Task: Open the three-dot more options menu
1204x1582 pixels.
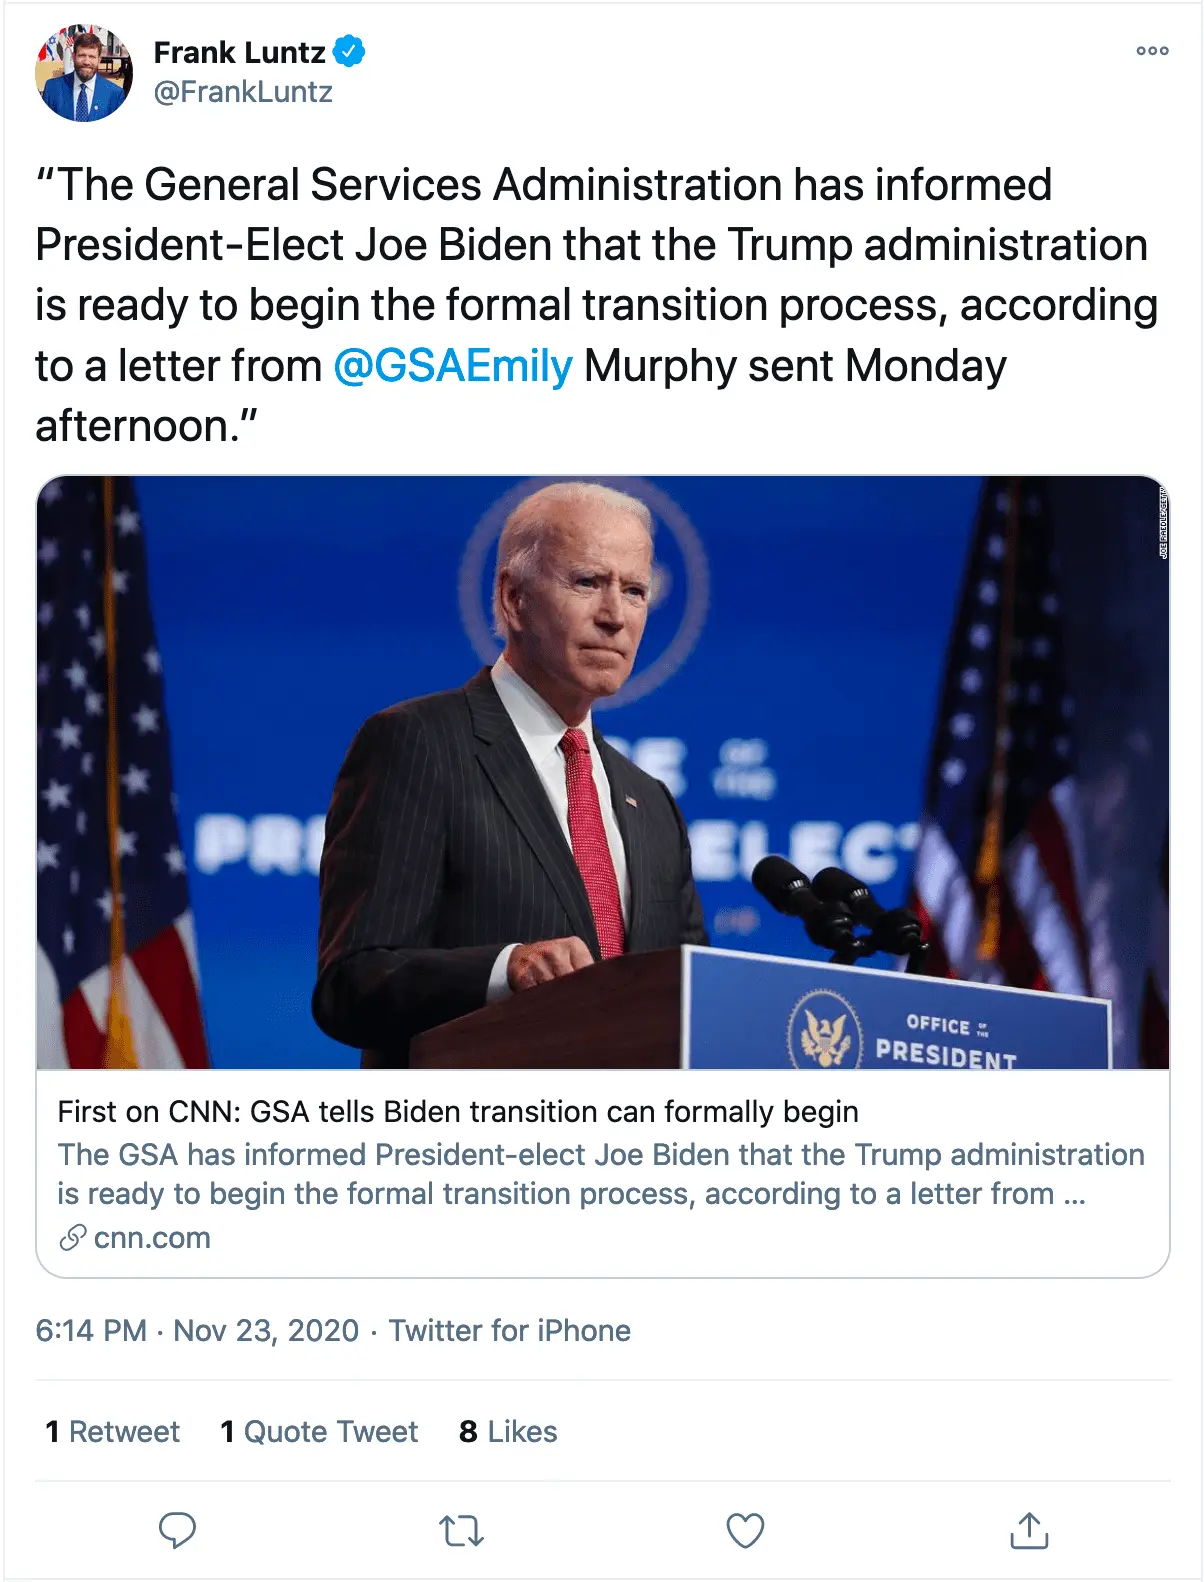Action: click(x=1152, y=51)
